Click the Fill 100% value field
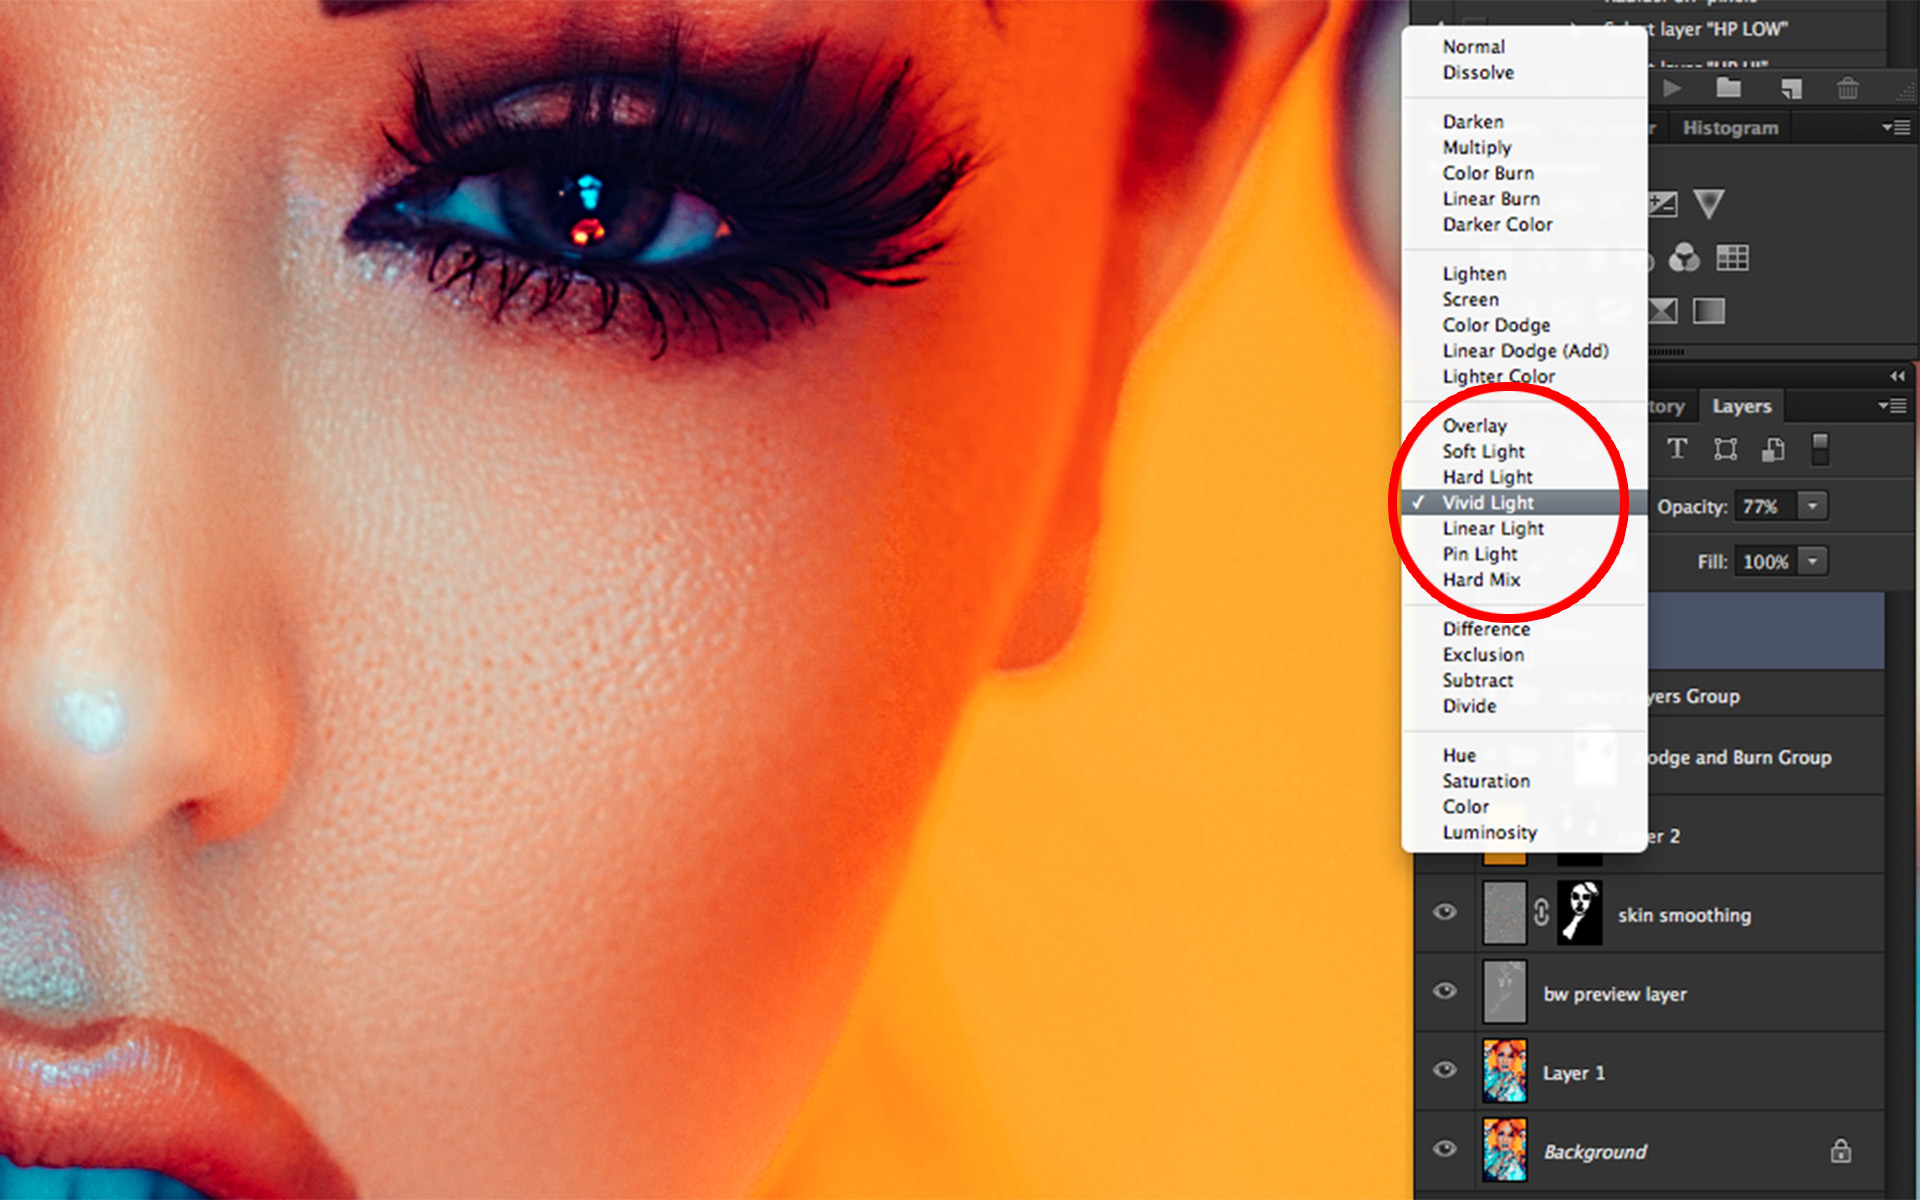Viewport: 1920px width, 1200px height. point(1767,561)
